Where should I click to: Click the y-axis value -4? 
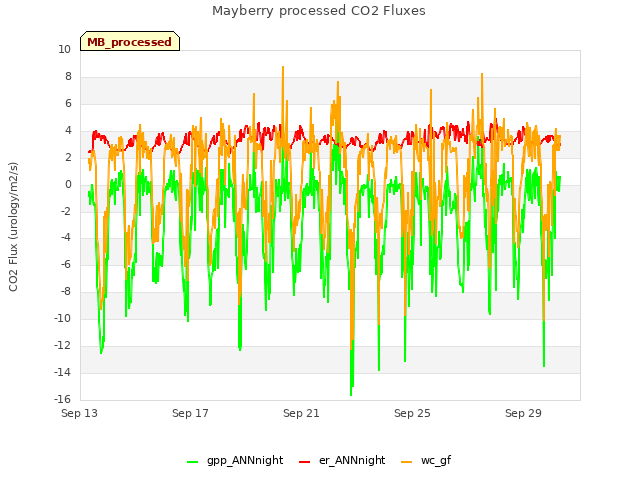click(x=65, y=238)
